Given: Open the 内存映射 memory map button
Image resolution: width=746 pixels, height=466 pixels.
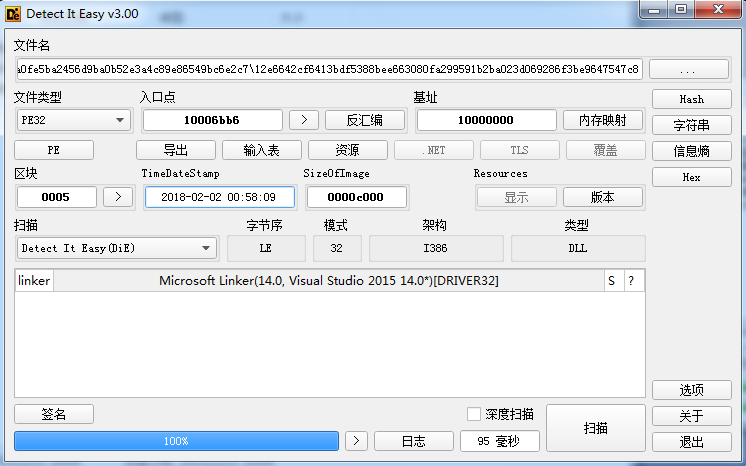Looking at the screenshot, I should tap(603, 120).
